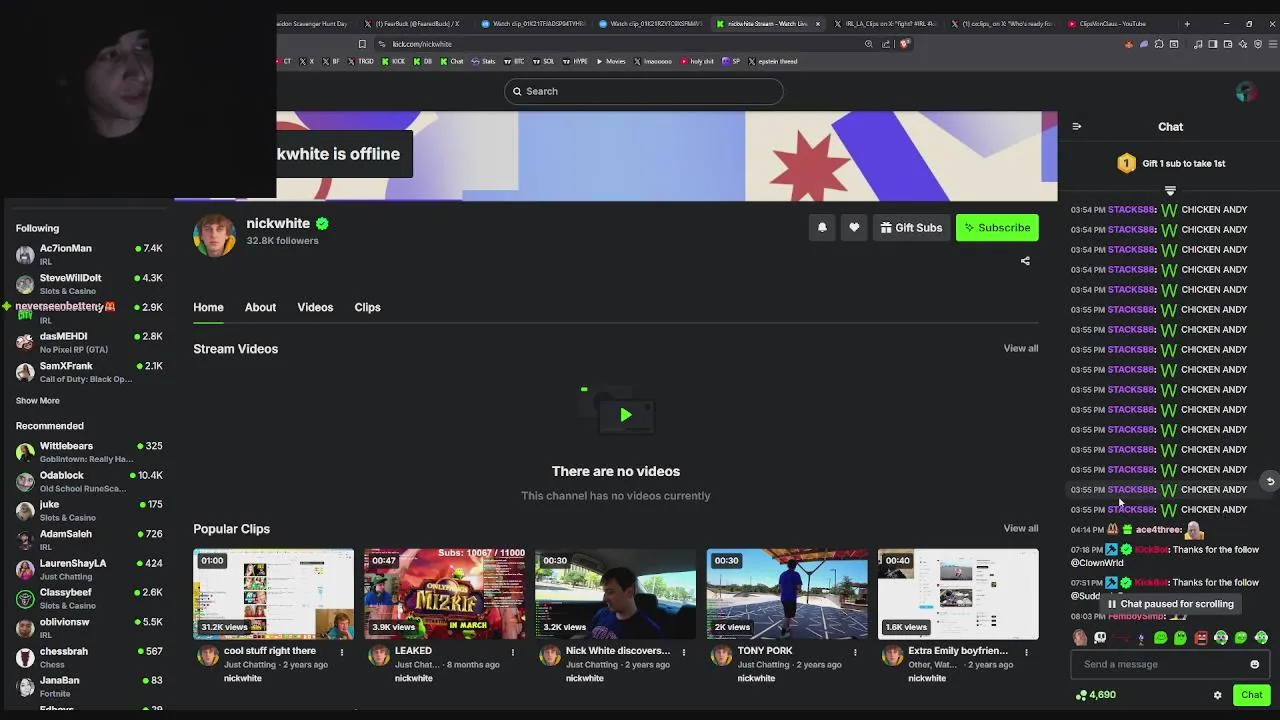Image resolution: width=1280 pixels, height=720 pixels.
Task: Open dasMEHDI channel in Following
Action: click(88, 343)
